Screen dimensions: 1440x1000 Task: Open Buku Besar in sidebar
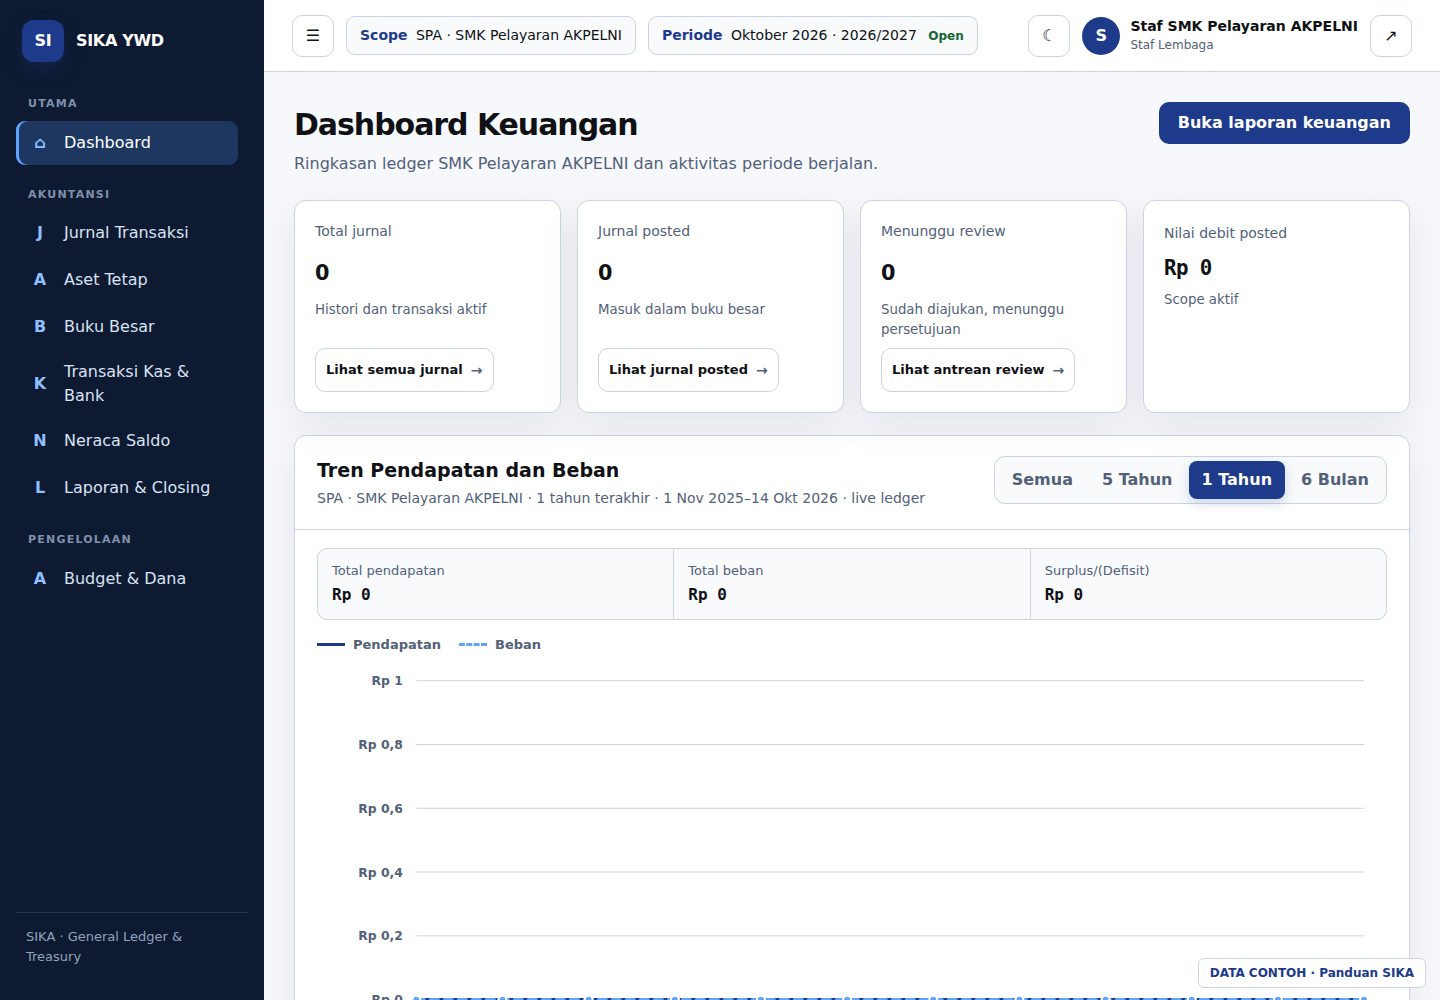coord(127,327)
